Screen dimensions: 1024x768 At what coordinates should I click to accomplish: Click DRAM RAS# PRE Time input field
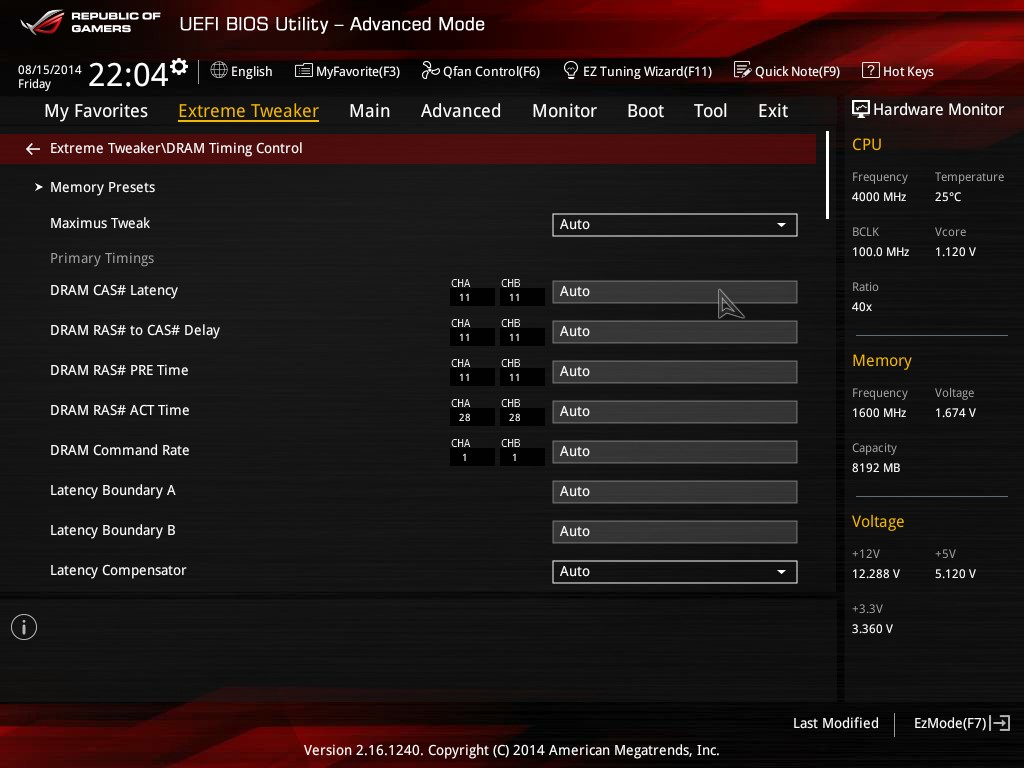[x=675, y=372]
